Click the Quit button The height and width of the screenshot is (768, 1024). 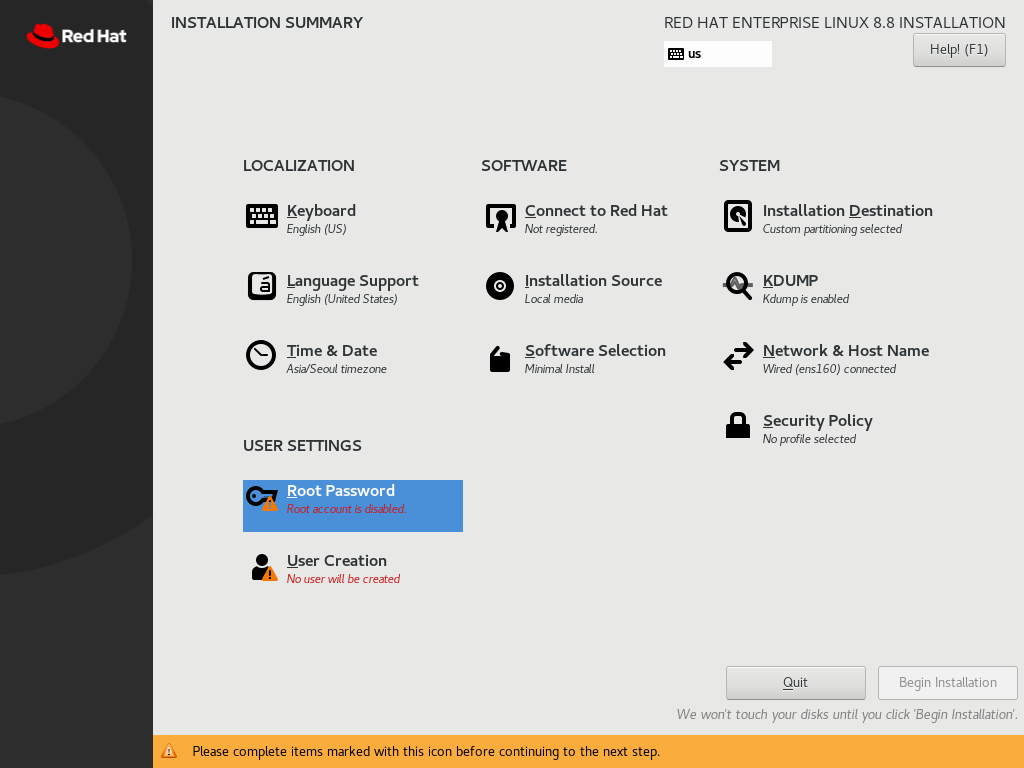point(795,682)
